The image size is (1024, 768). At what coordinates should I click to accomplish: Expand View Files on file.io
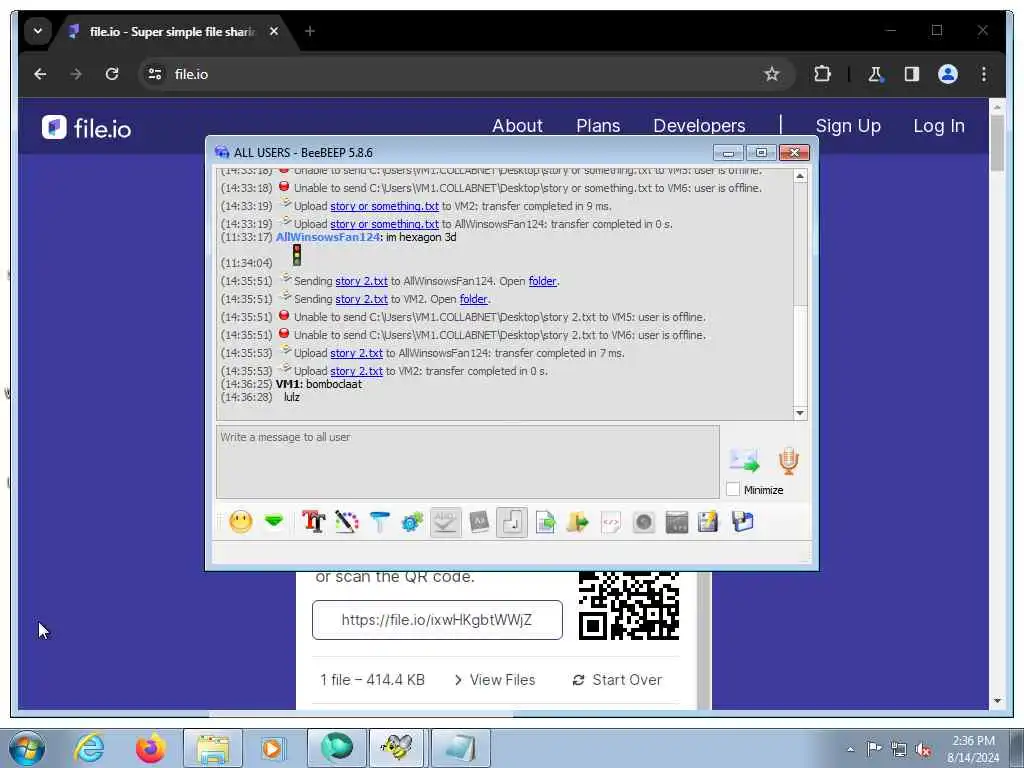(x=494, y=680)
